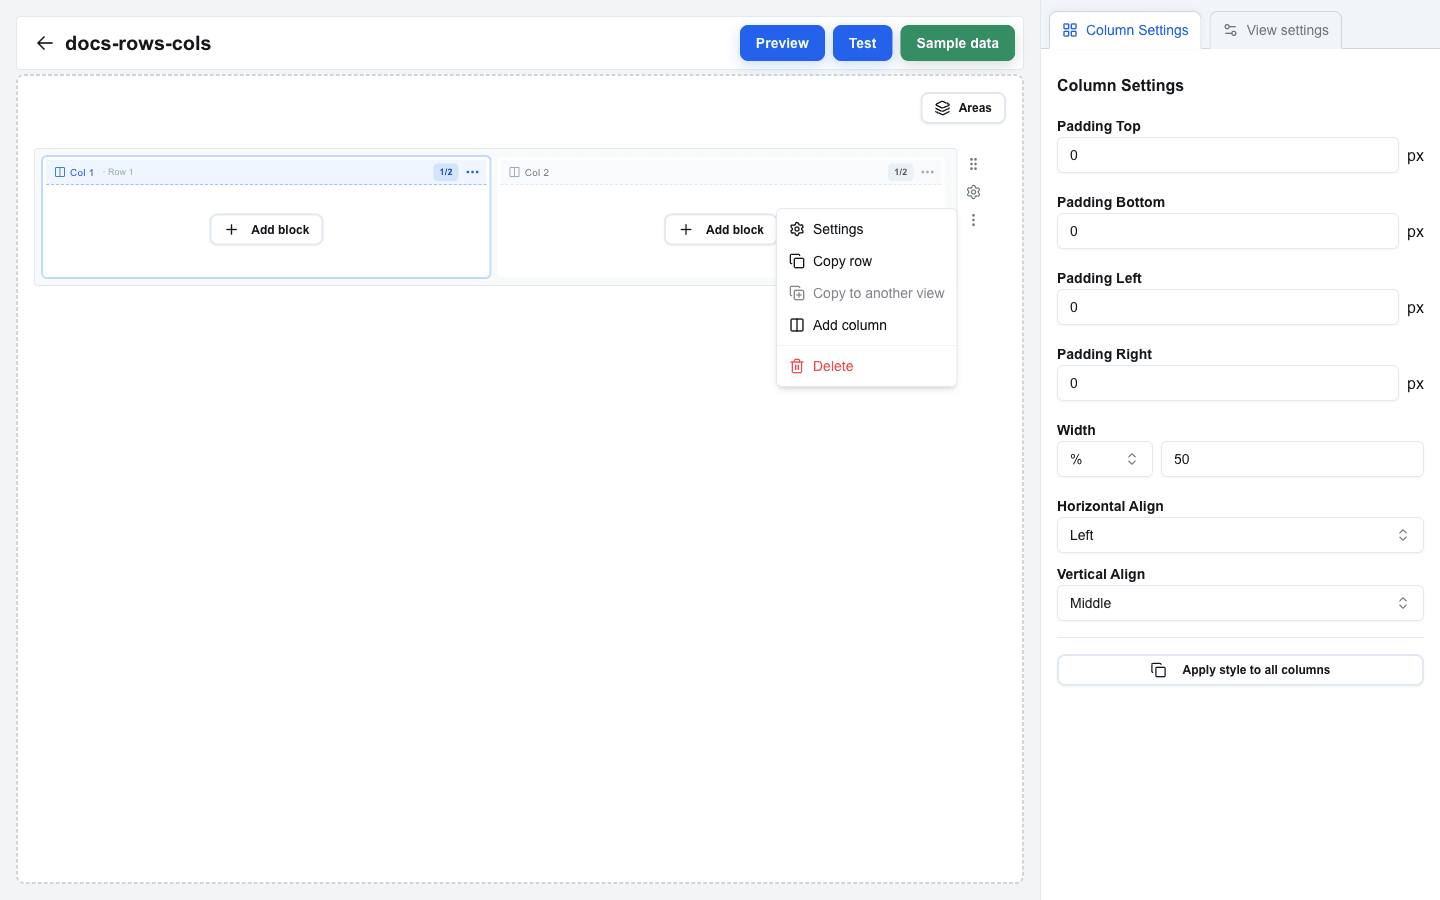Screen dimensions: 1440x900
Task: Go back using the arrow beside docs-rows-cols
Action: [x=44, y=43]
